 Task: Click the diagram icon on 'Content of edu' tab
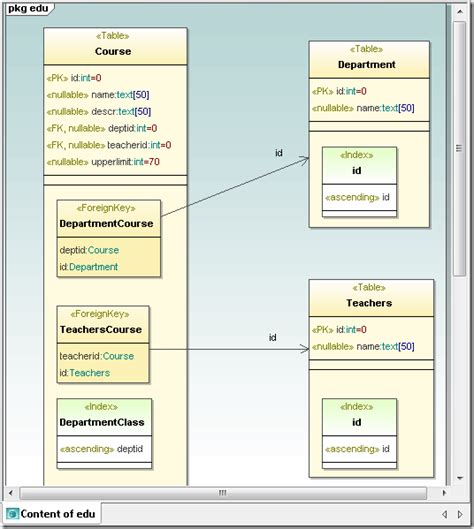[12, 514]
